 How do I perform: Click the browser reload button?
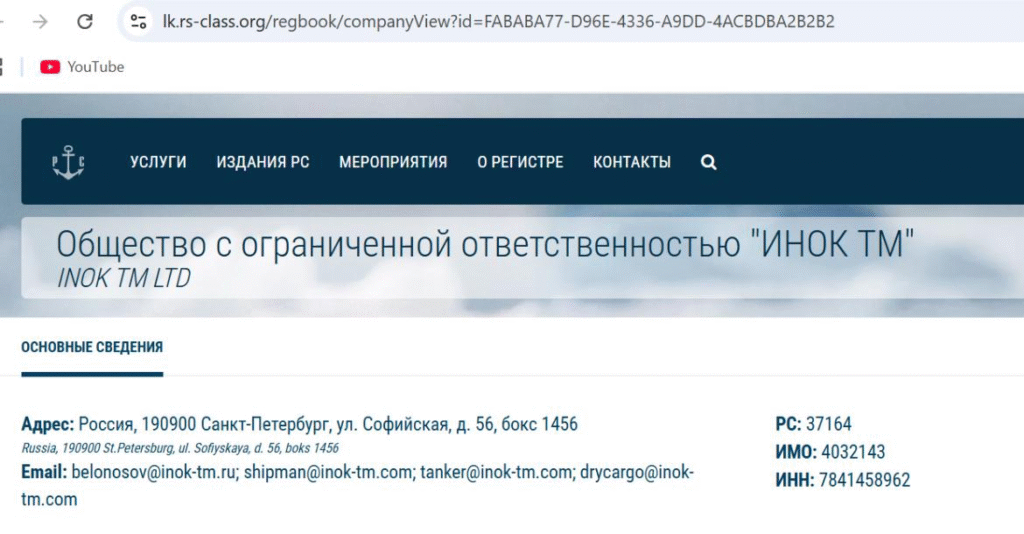click(85, 21)
